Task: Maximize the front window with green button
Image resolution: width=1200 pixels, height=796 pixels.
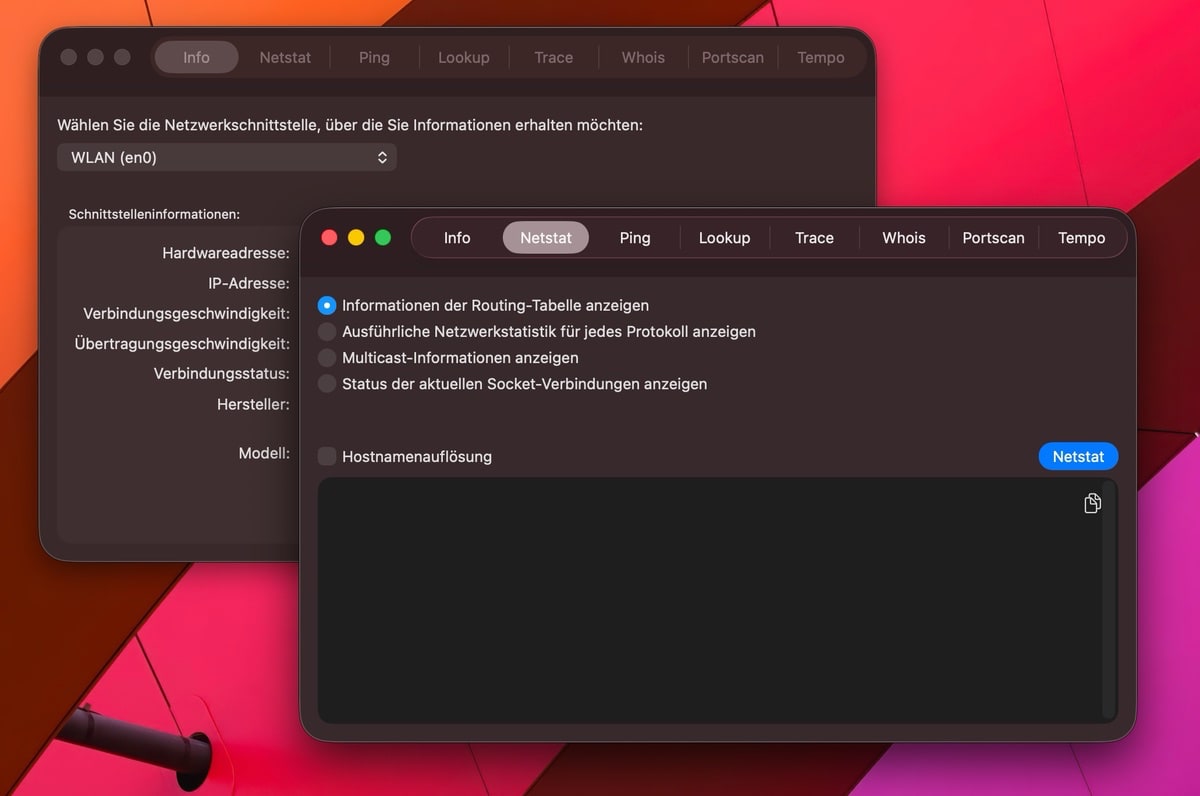Action: coord(383,238)
